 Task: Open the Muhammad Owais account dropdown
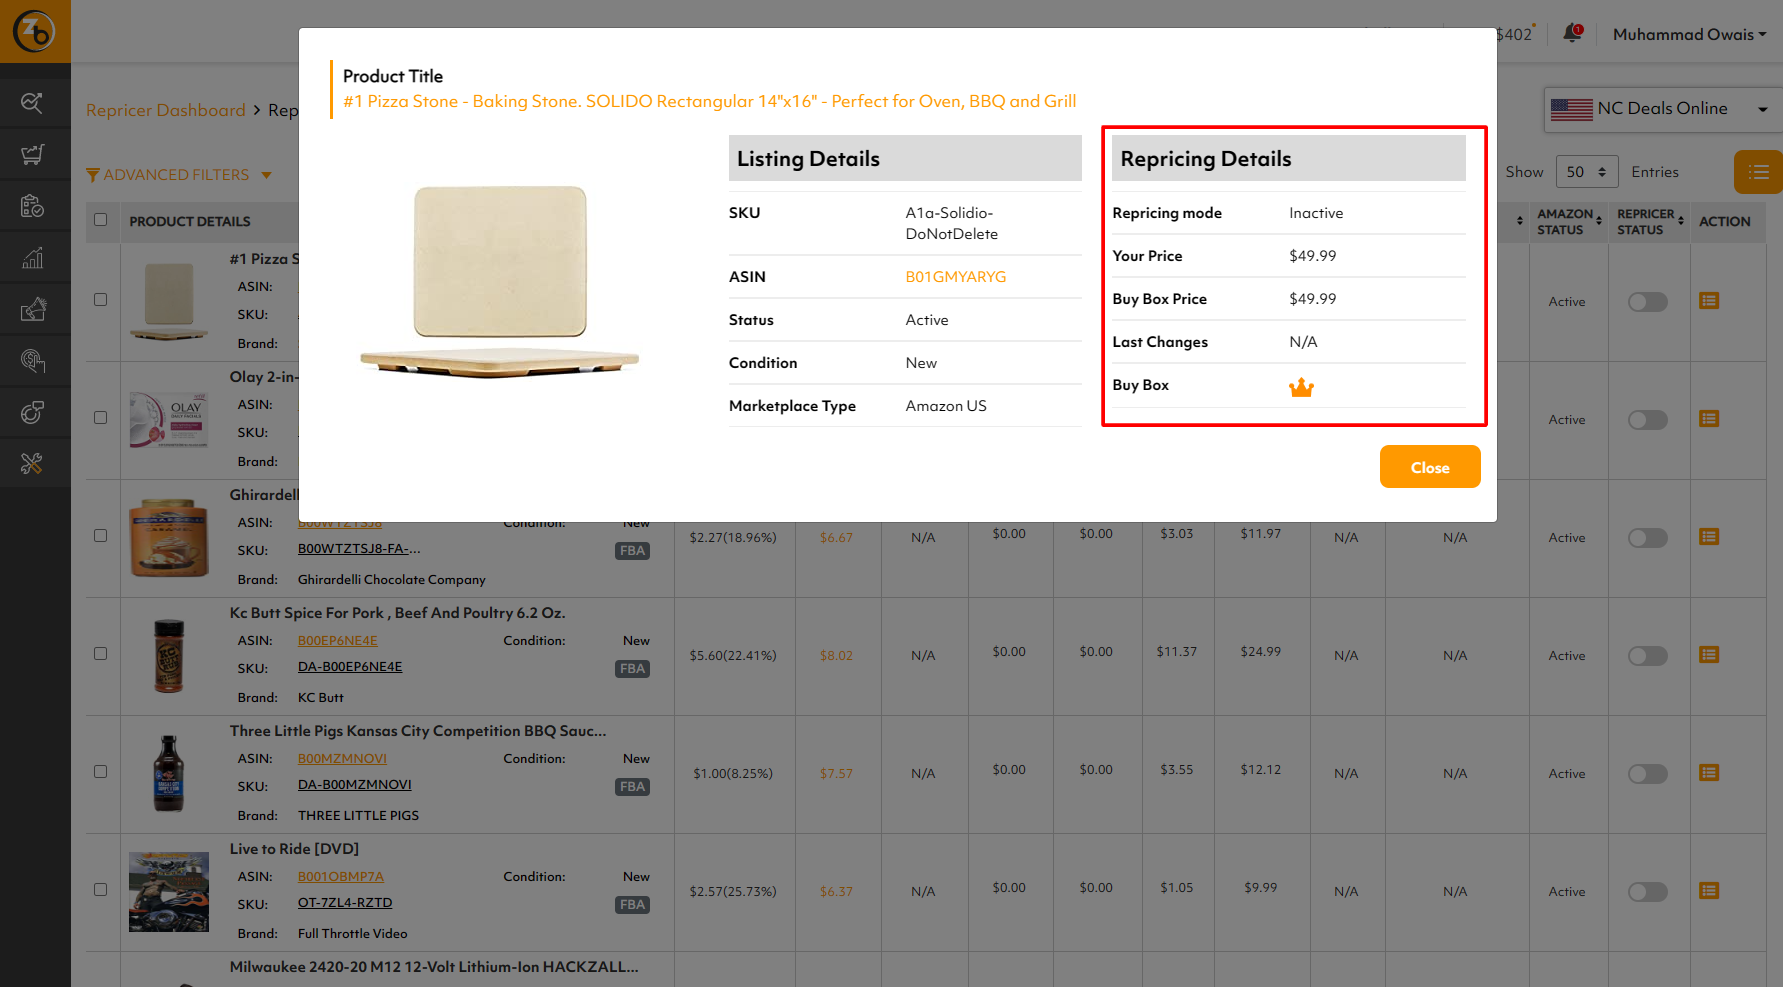[x=1689, y=34]
